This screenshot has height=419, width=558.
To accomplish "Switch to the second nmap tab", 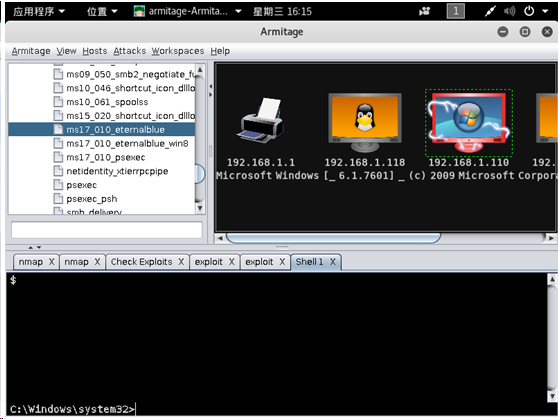I will [76, 262].
